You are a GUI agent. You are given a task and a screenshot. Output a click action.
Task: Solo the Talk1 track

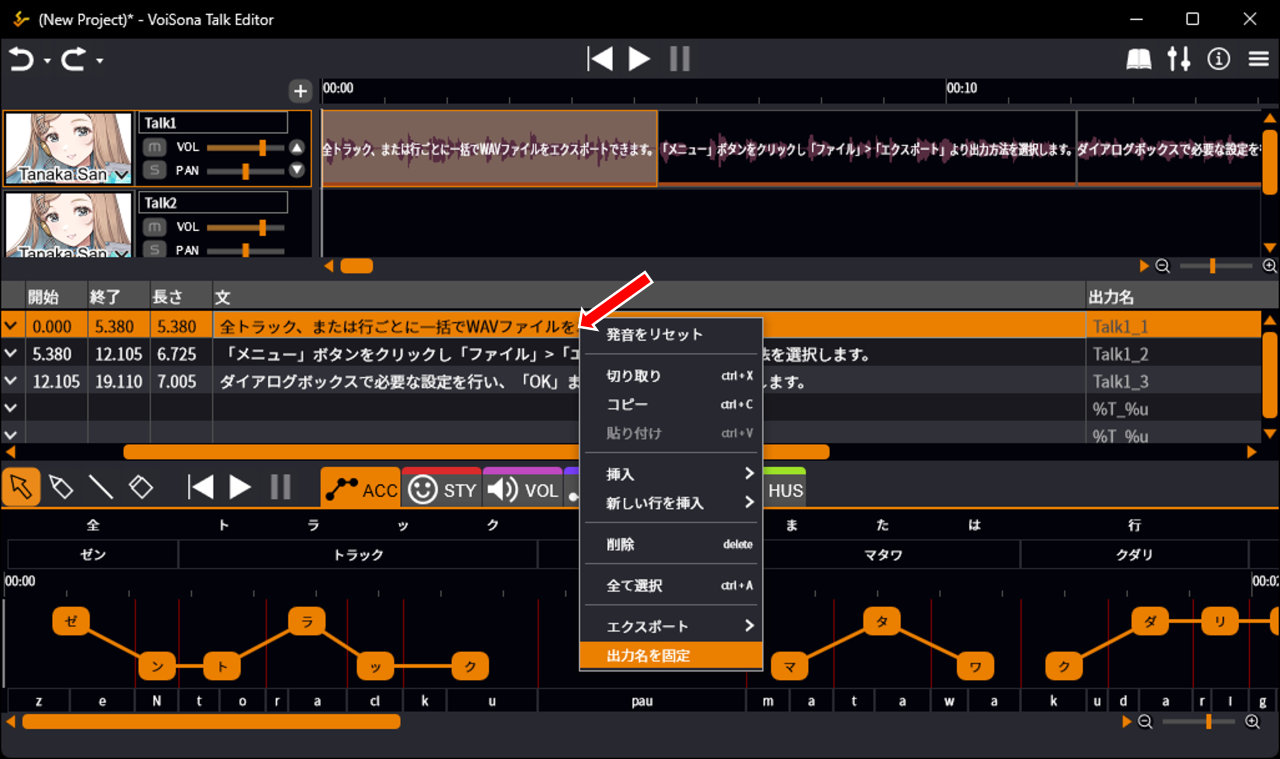[154, 170]
